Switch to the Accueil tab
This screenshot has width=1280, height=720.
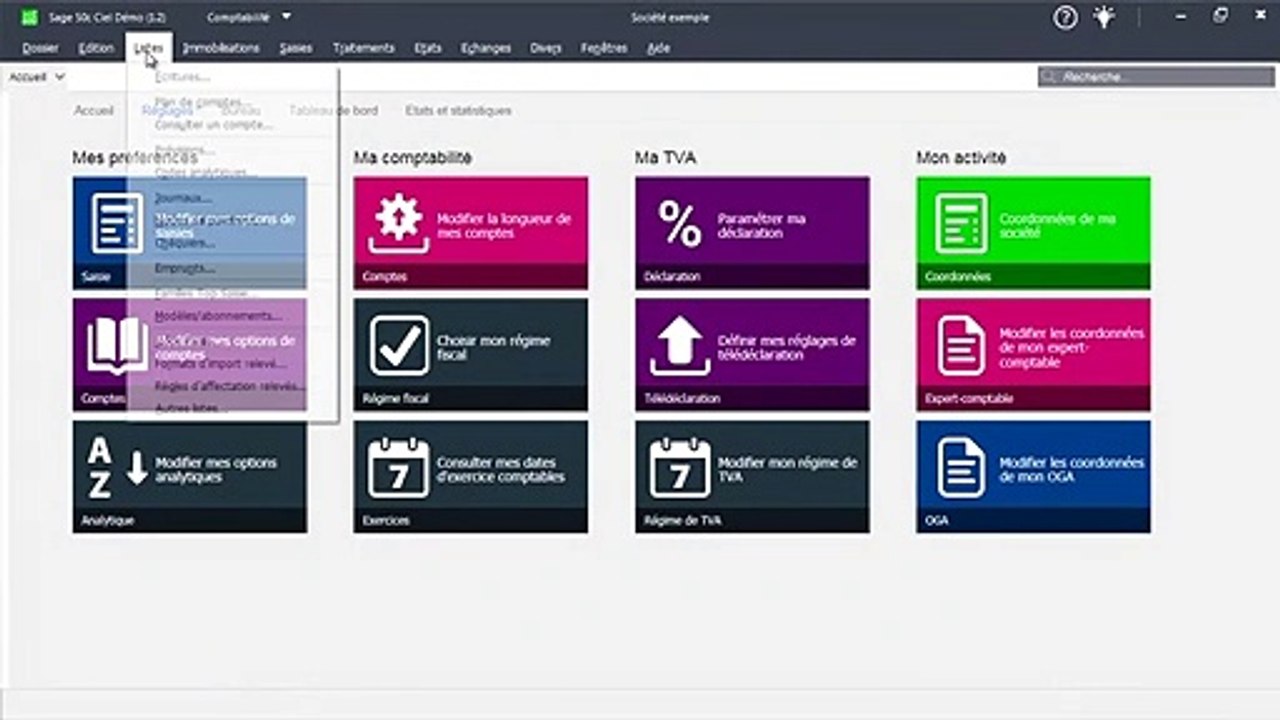94,111
